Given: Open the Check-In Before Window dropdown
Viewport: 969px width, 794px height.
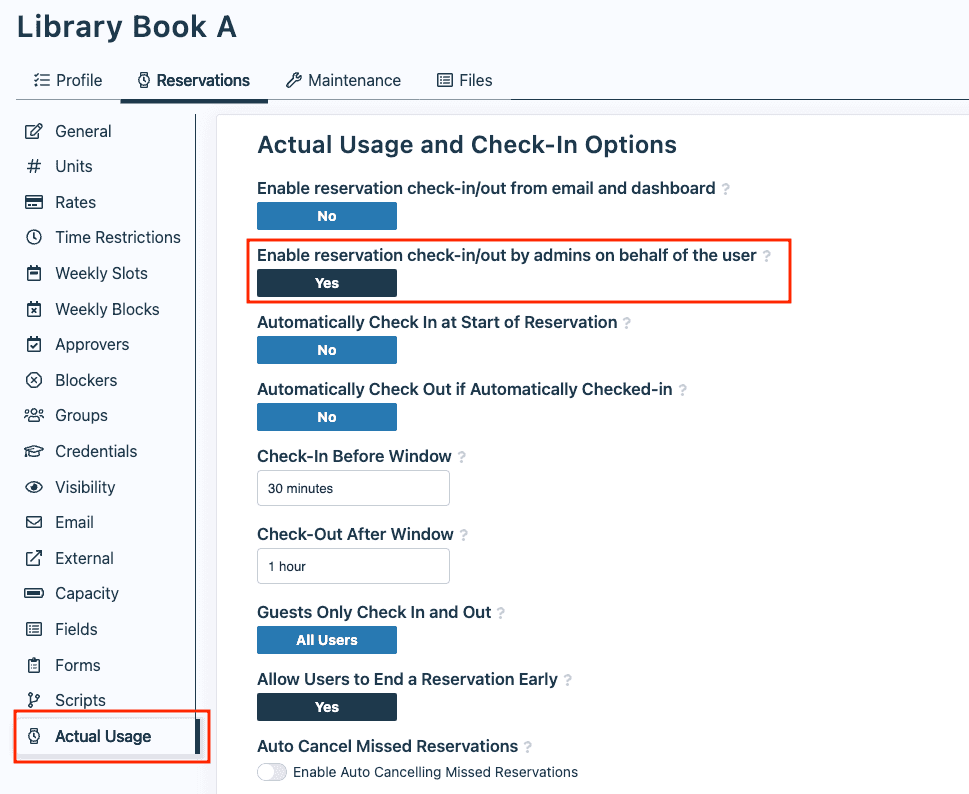Looking at the screenshot, I should [353, 488].
